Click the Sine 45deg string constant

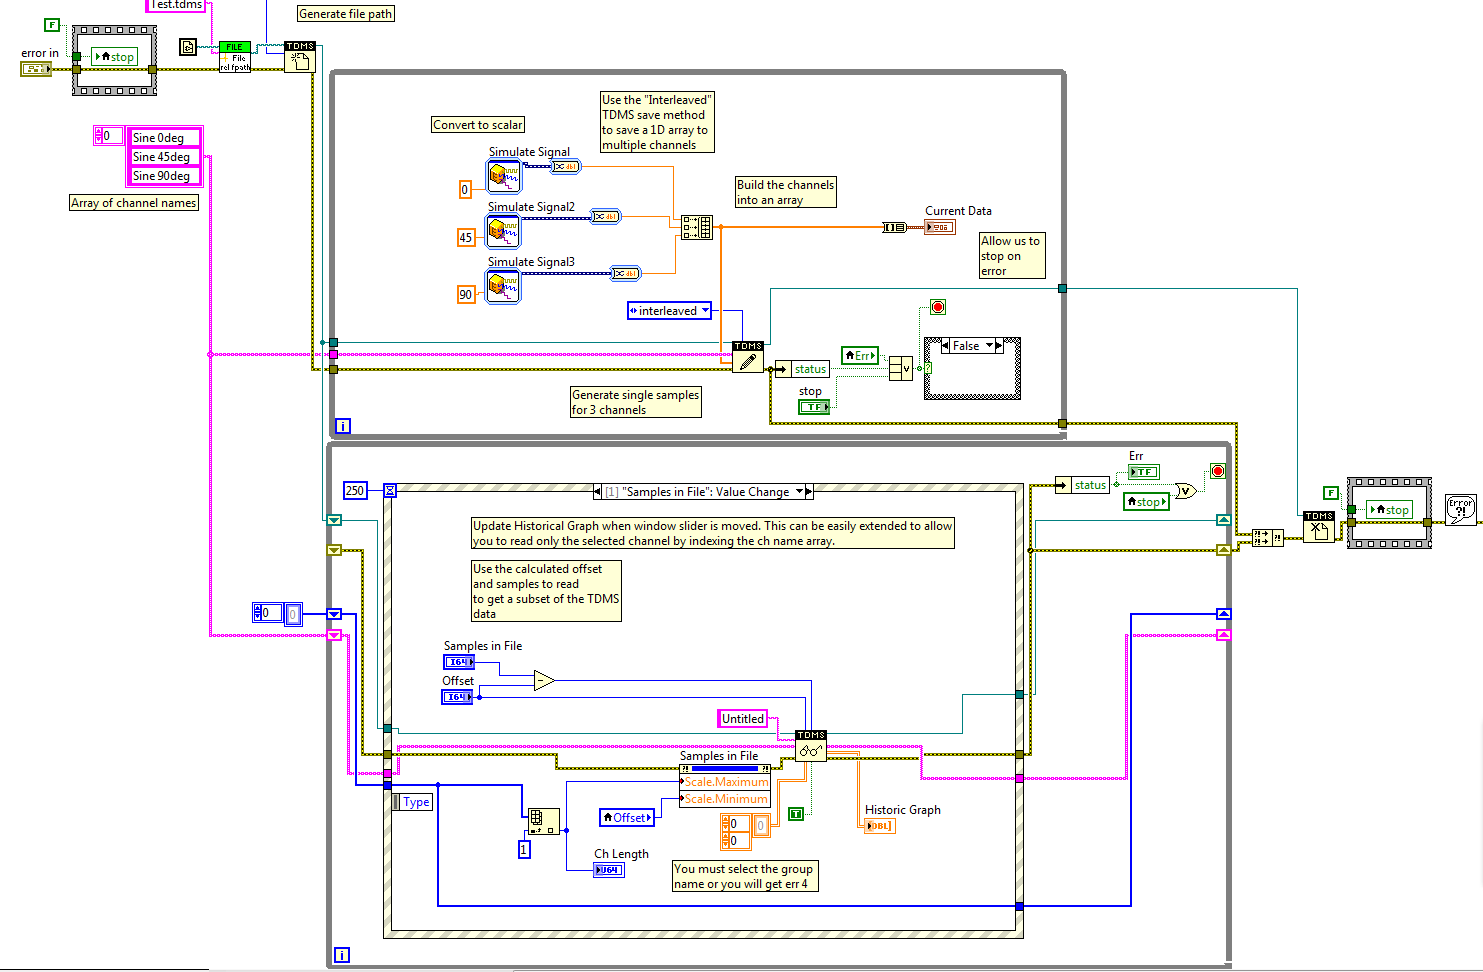(x=165, y=157)
